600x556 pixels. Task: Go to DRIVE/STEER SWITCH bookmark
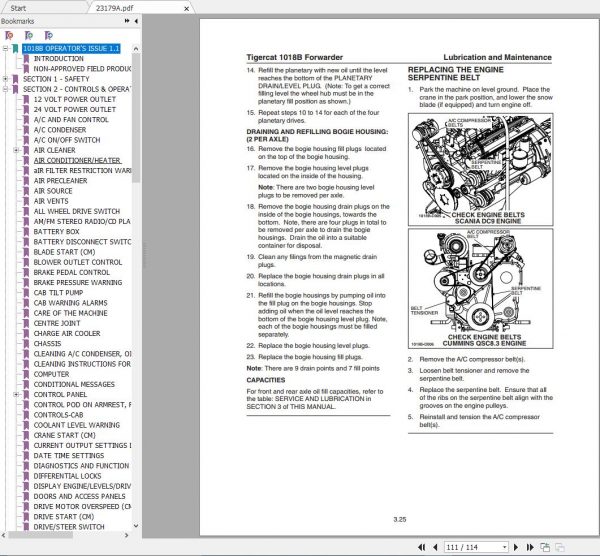[x=69, y=527]
